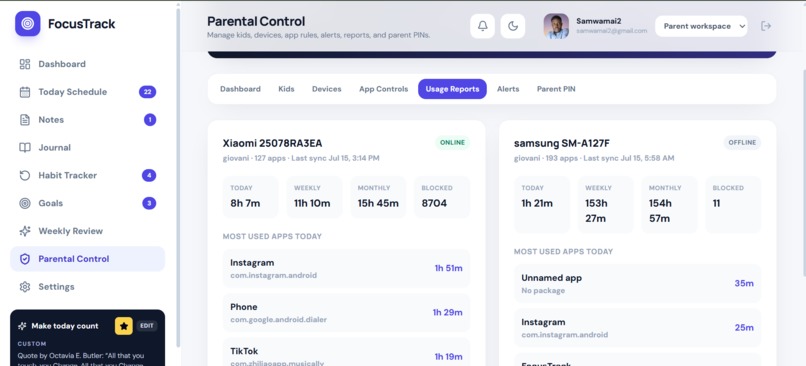
Task: Click the Goals badge 3
Action: tap(149, 203)
